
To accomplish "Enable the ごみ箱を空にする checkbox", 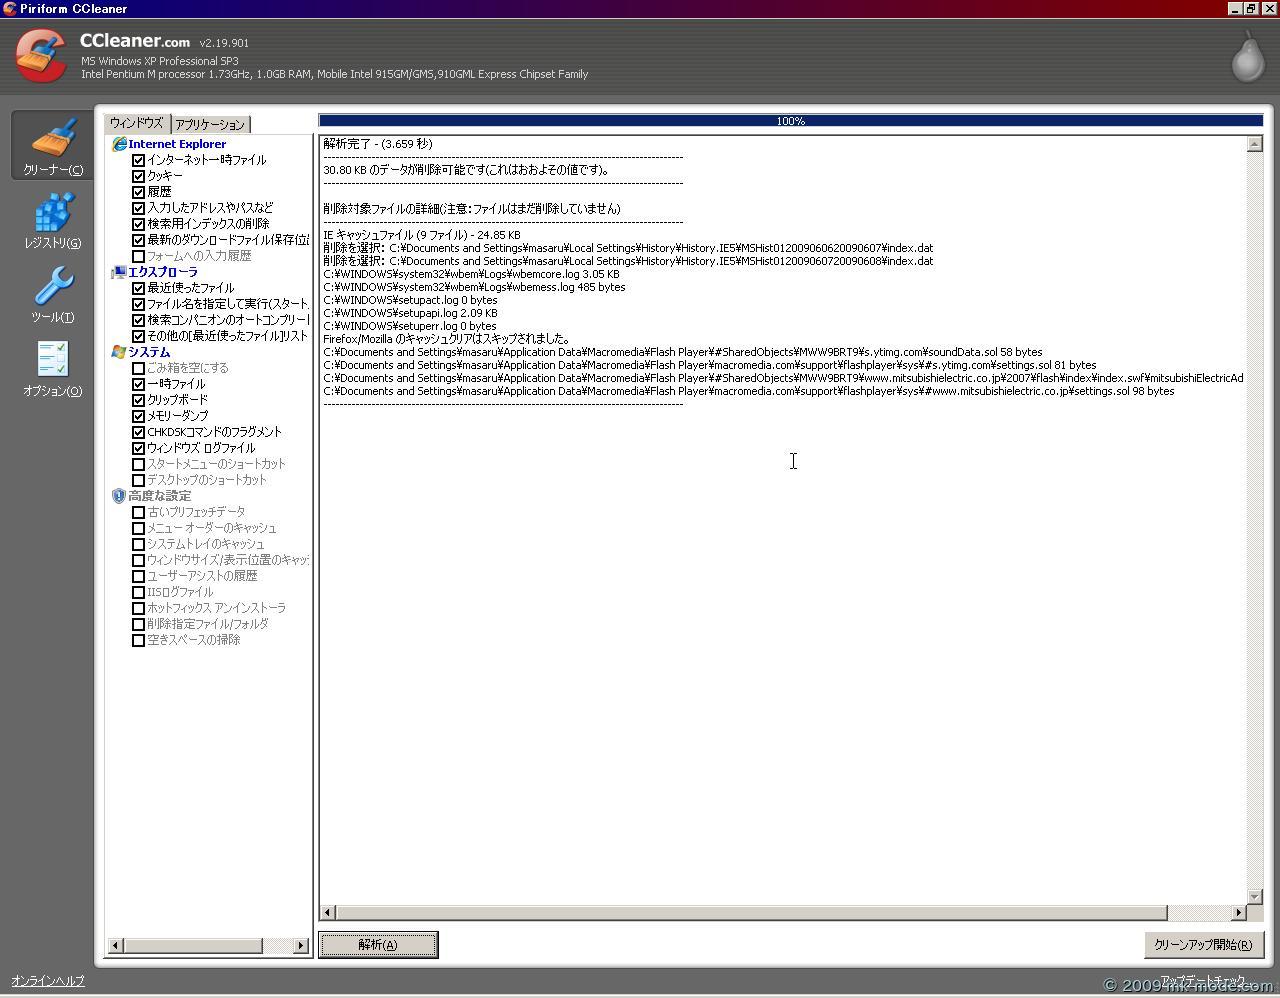I will click(x=139, y=368).
